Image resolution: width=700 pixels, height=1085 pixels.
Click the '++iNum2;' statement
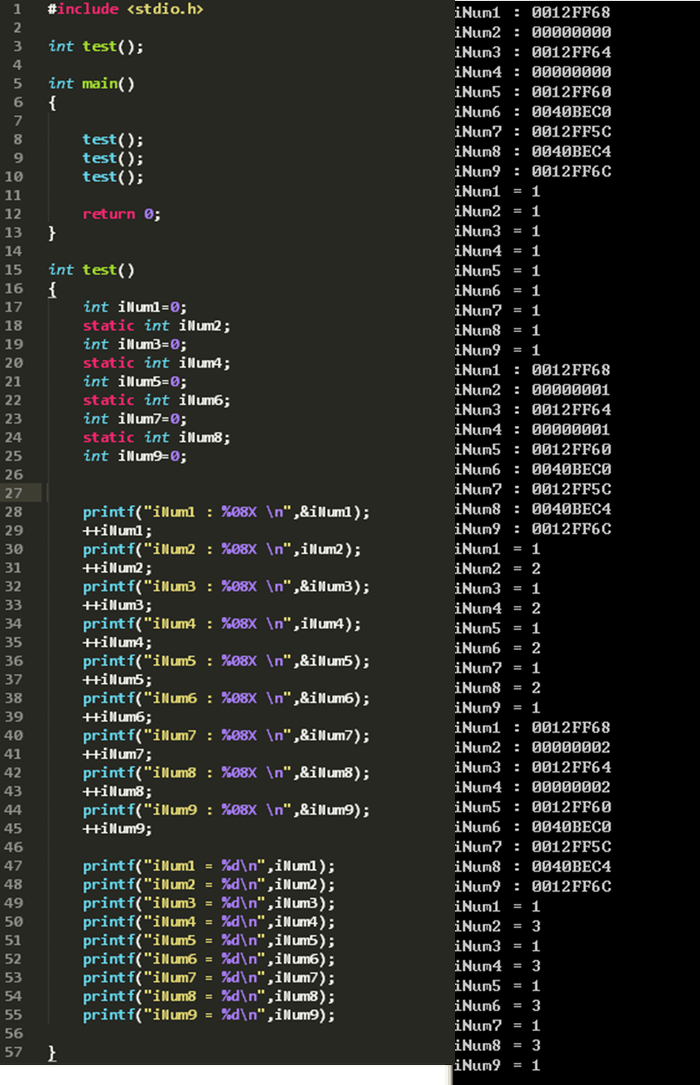click(118, 569)
